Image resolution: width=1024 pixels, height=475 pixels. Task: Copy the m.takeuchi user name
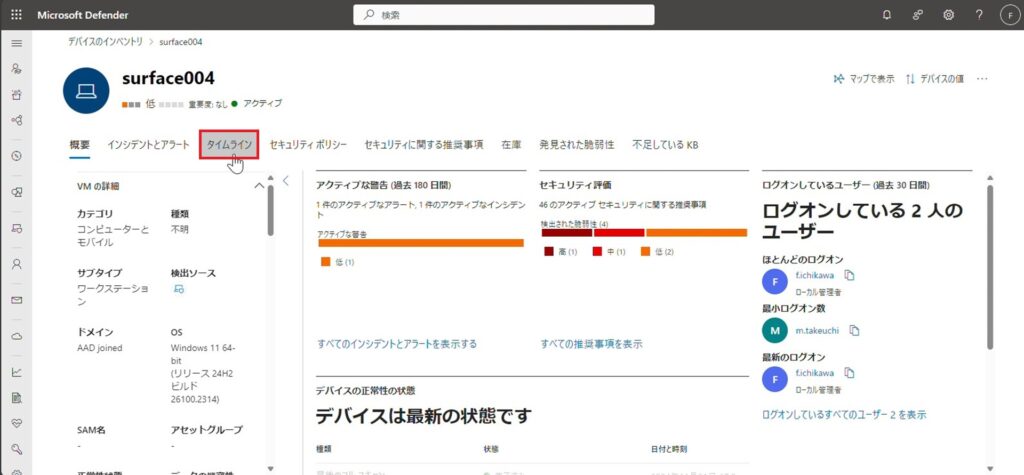point(854,331)
